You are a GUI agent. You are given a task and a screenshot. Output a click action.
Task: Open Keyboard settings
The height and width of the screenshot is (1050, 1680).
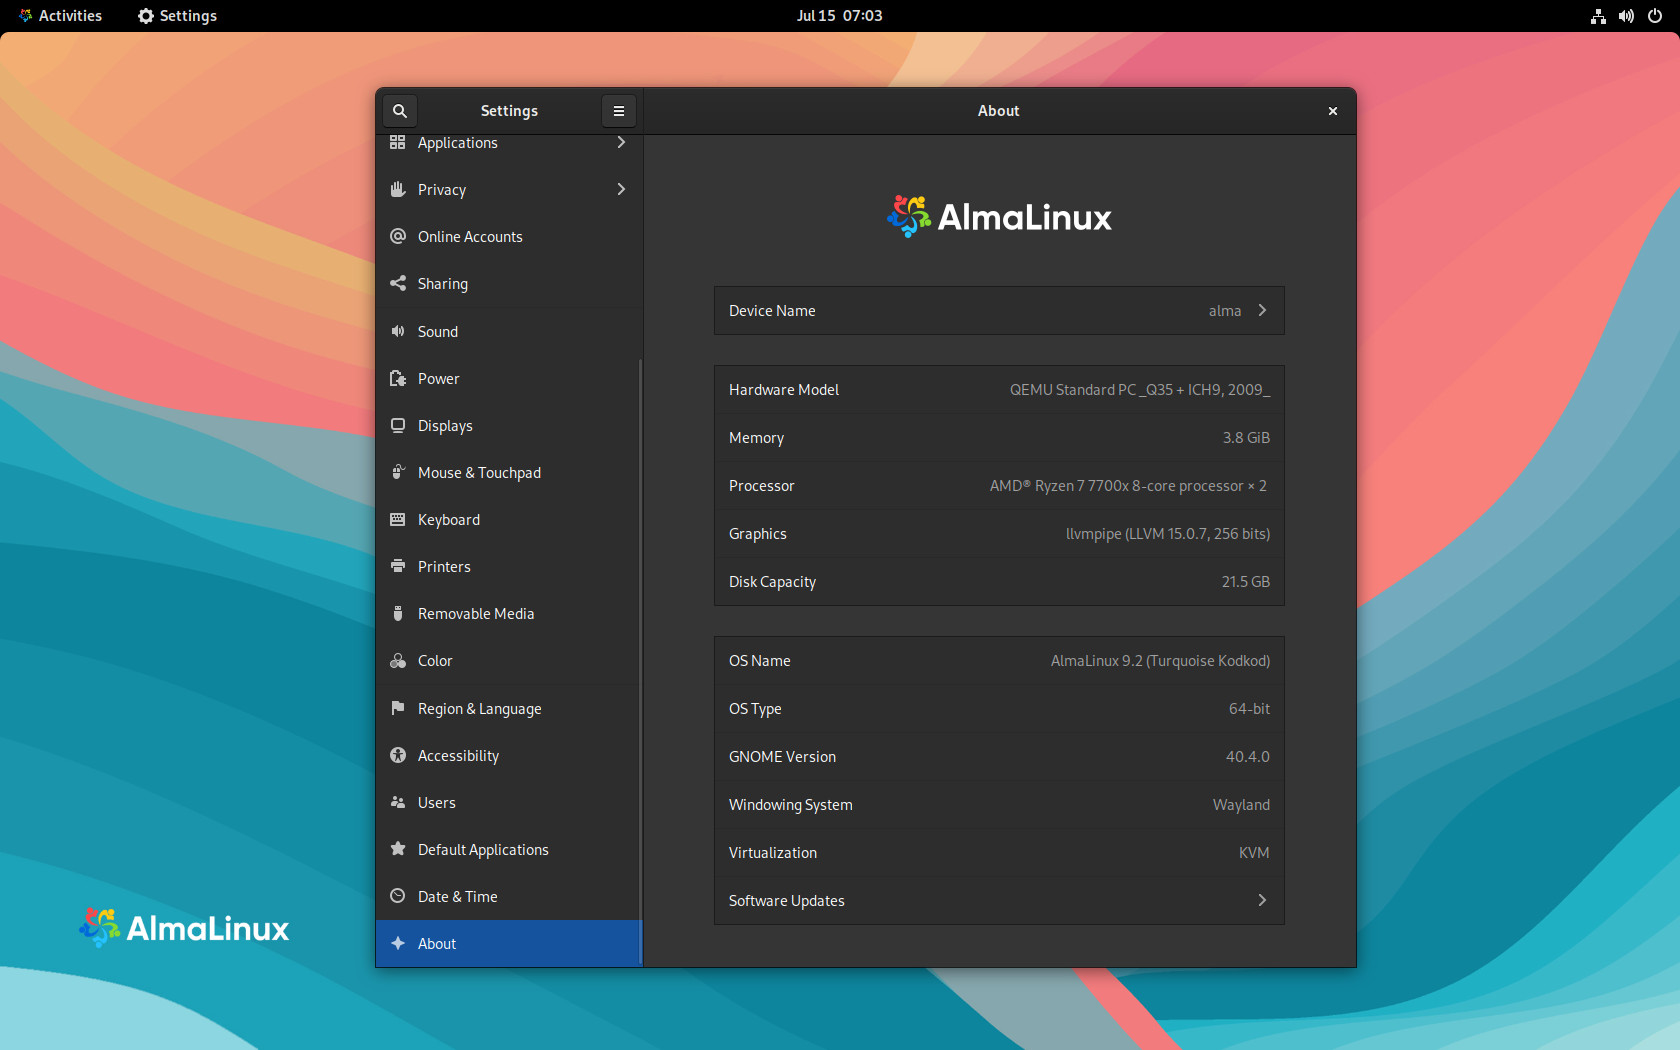click(509, 520)
